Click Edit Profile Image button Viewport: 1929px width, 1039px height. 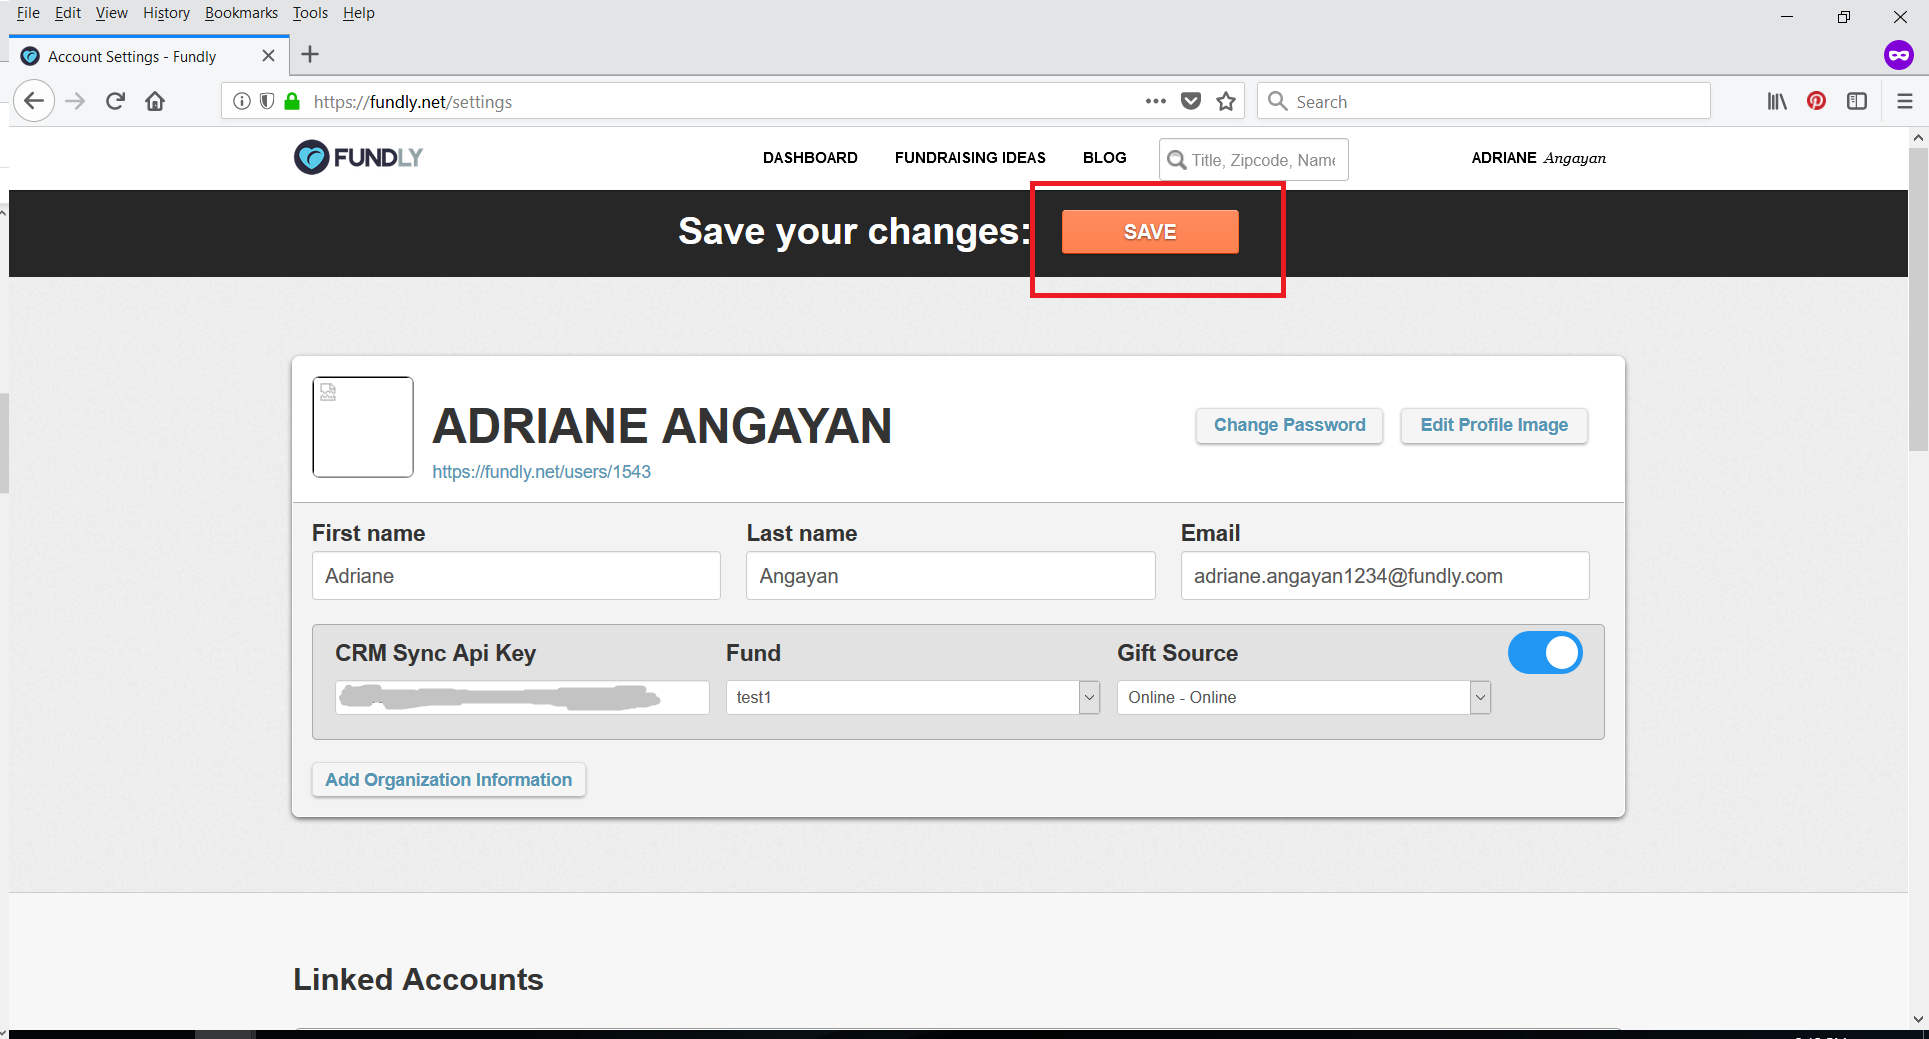coord(1494,425)
